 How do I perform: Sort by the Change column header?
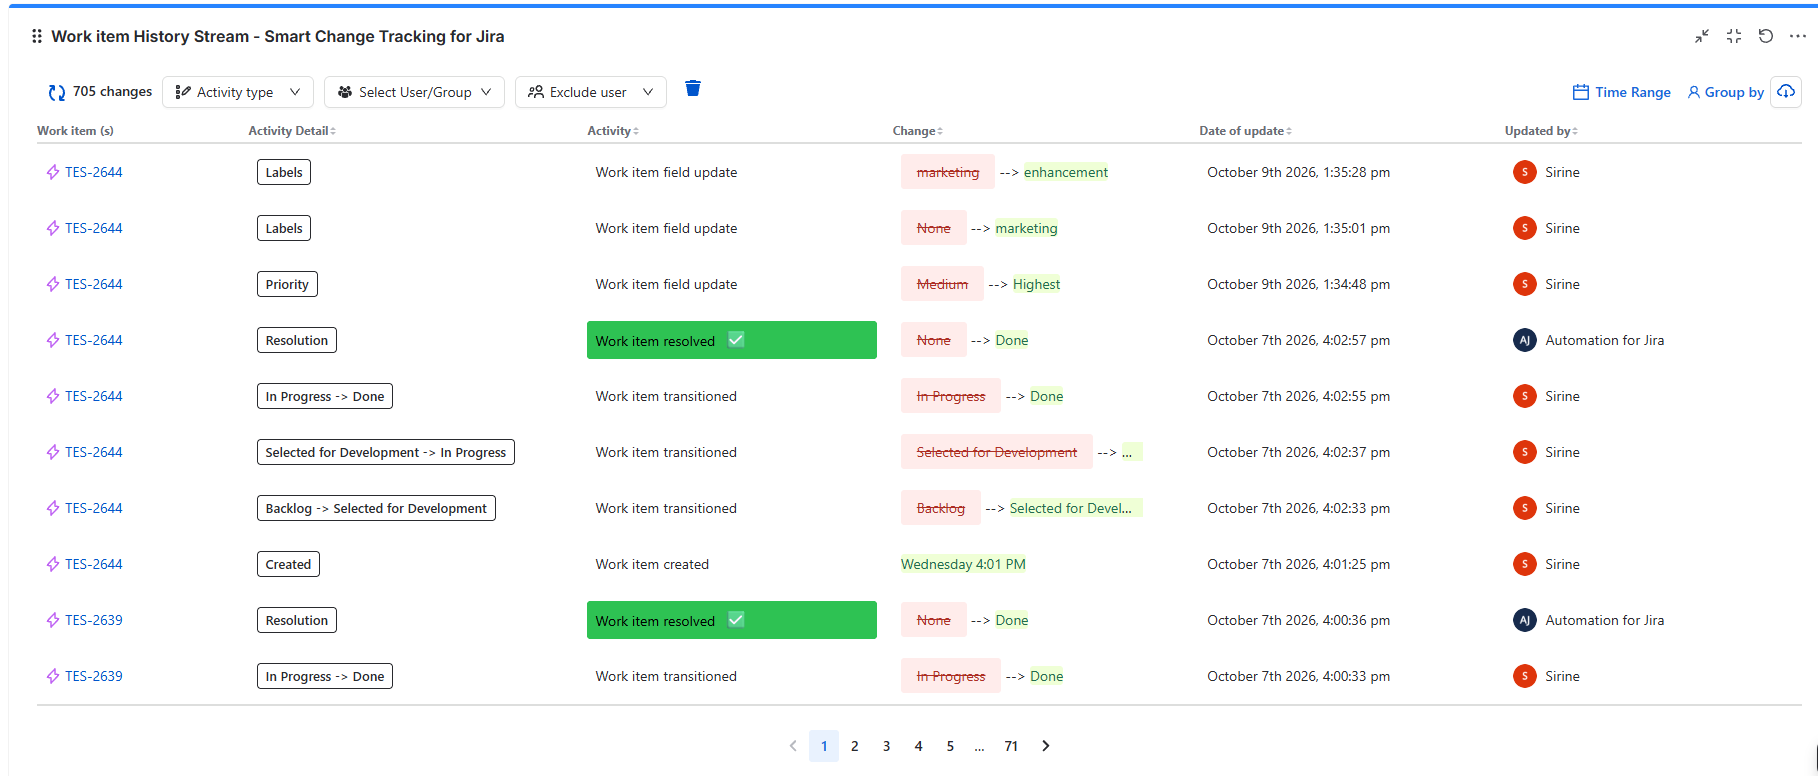tap(918, 131)
